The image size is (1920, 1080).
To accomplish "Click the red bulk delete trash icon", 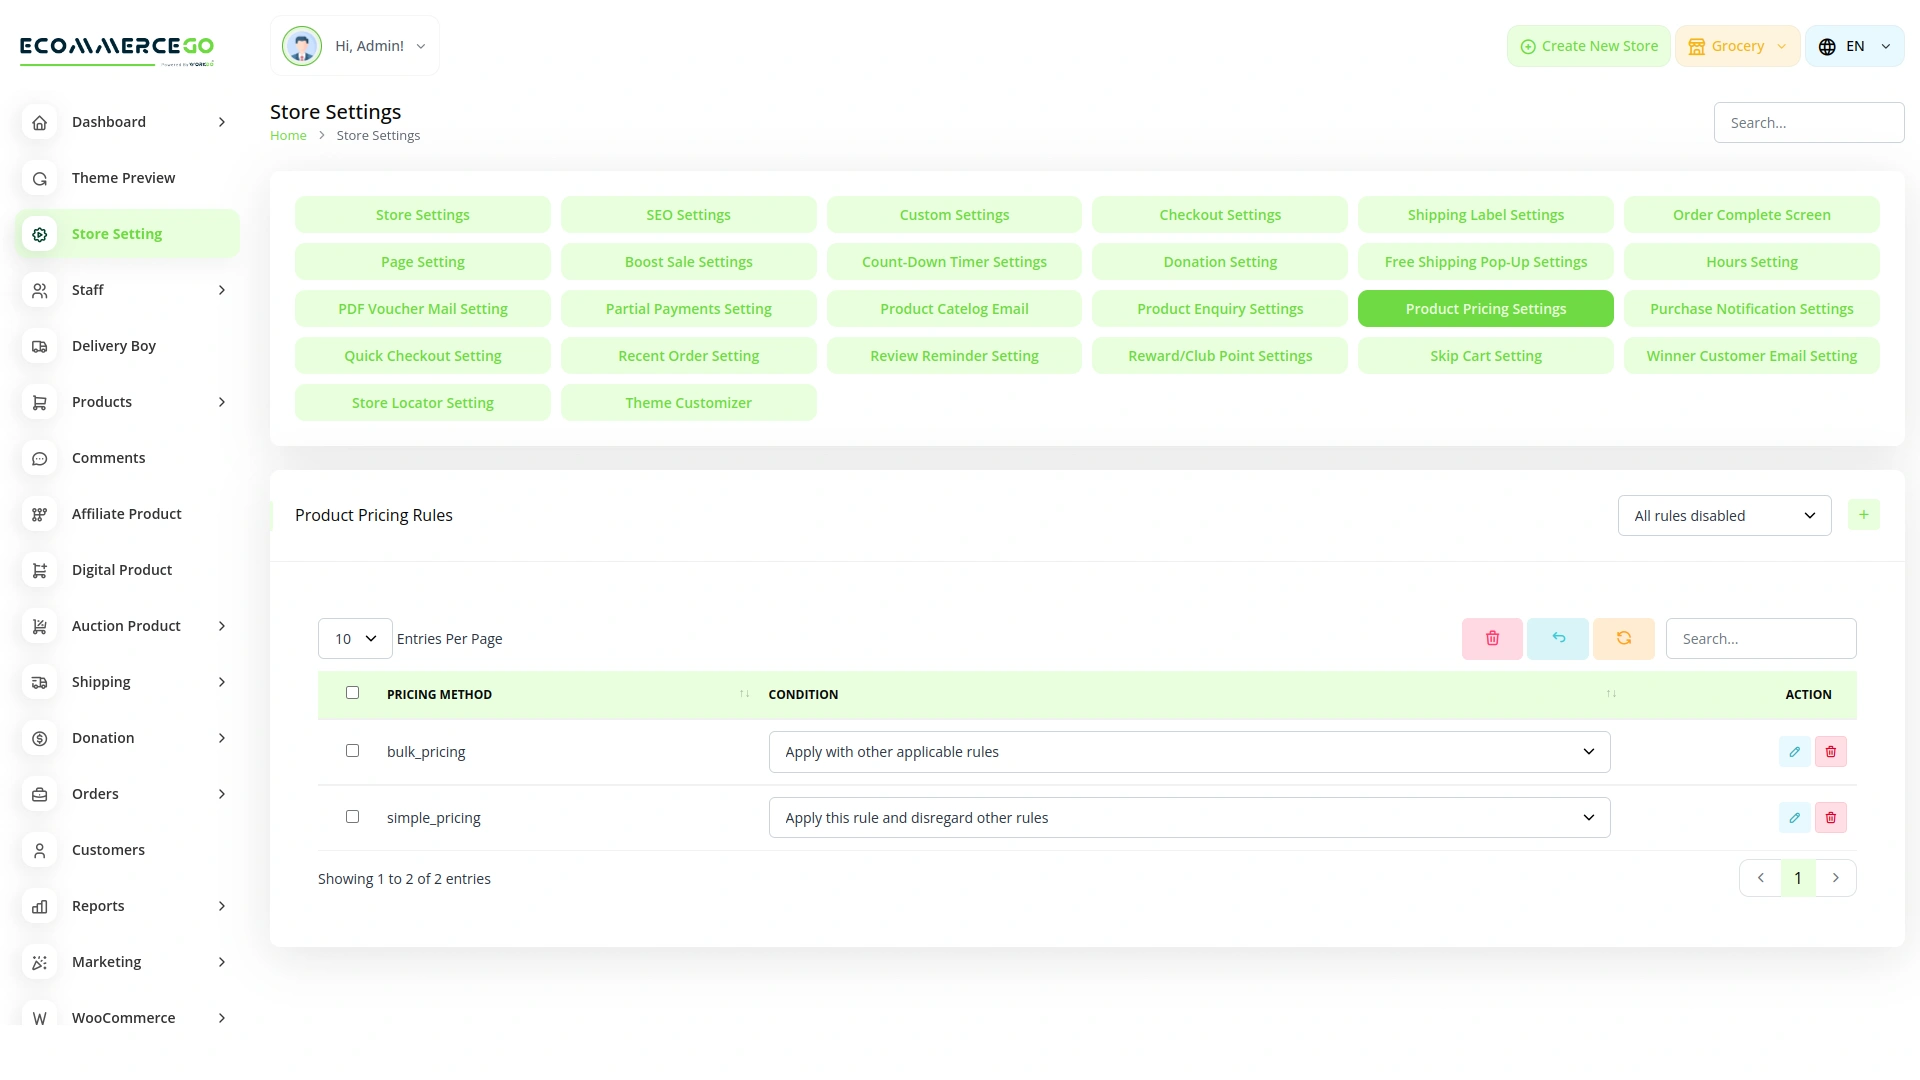I will (x=1492, y=638).
